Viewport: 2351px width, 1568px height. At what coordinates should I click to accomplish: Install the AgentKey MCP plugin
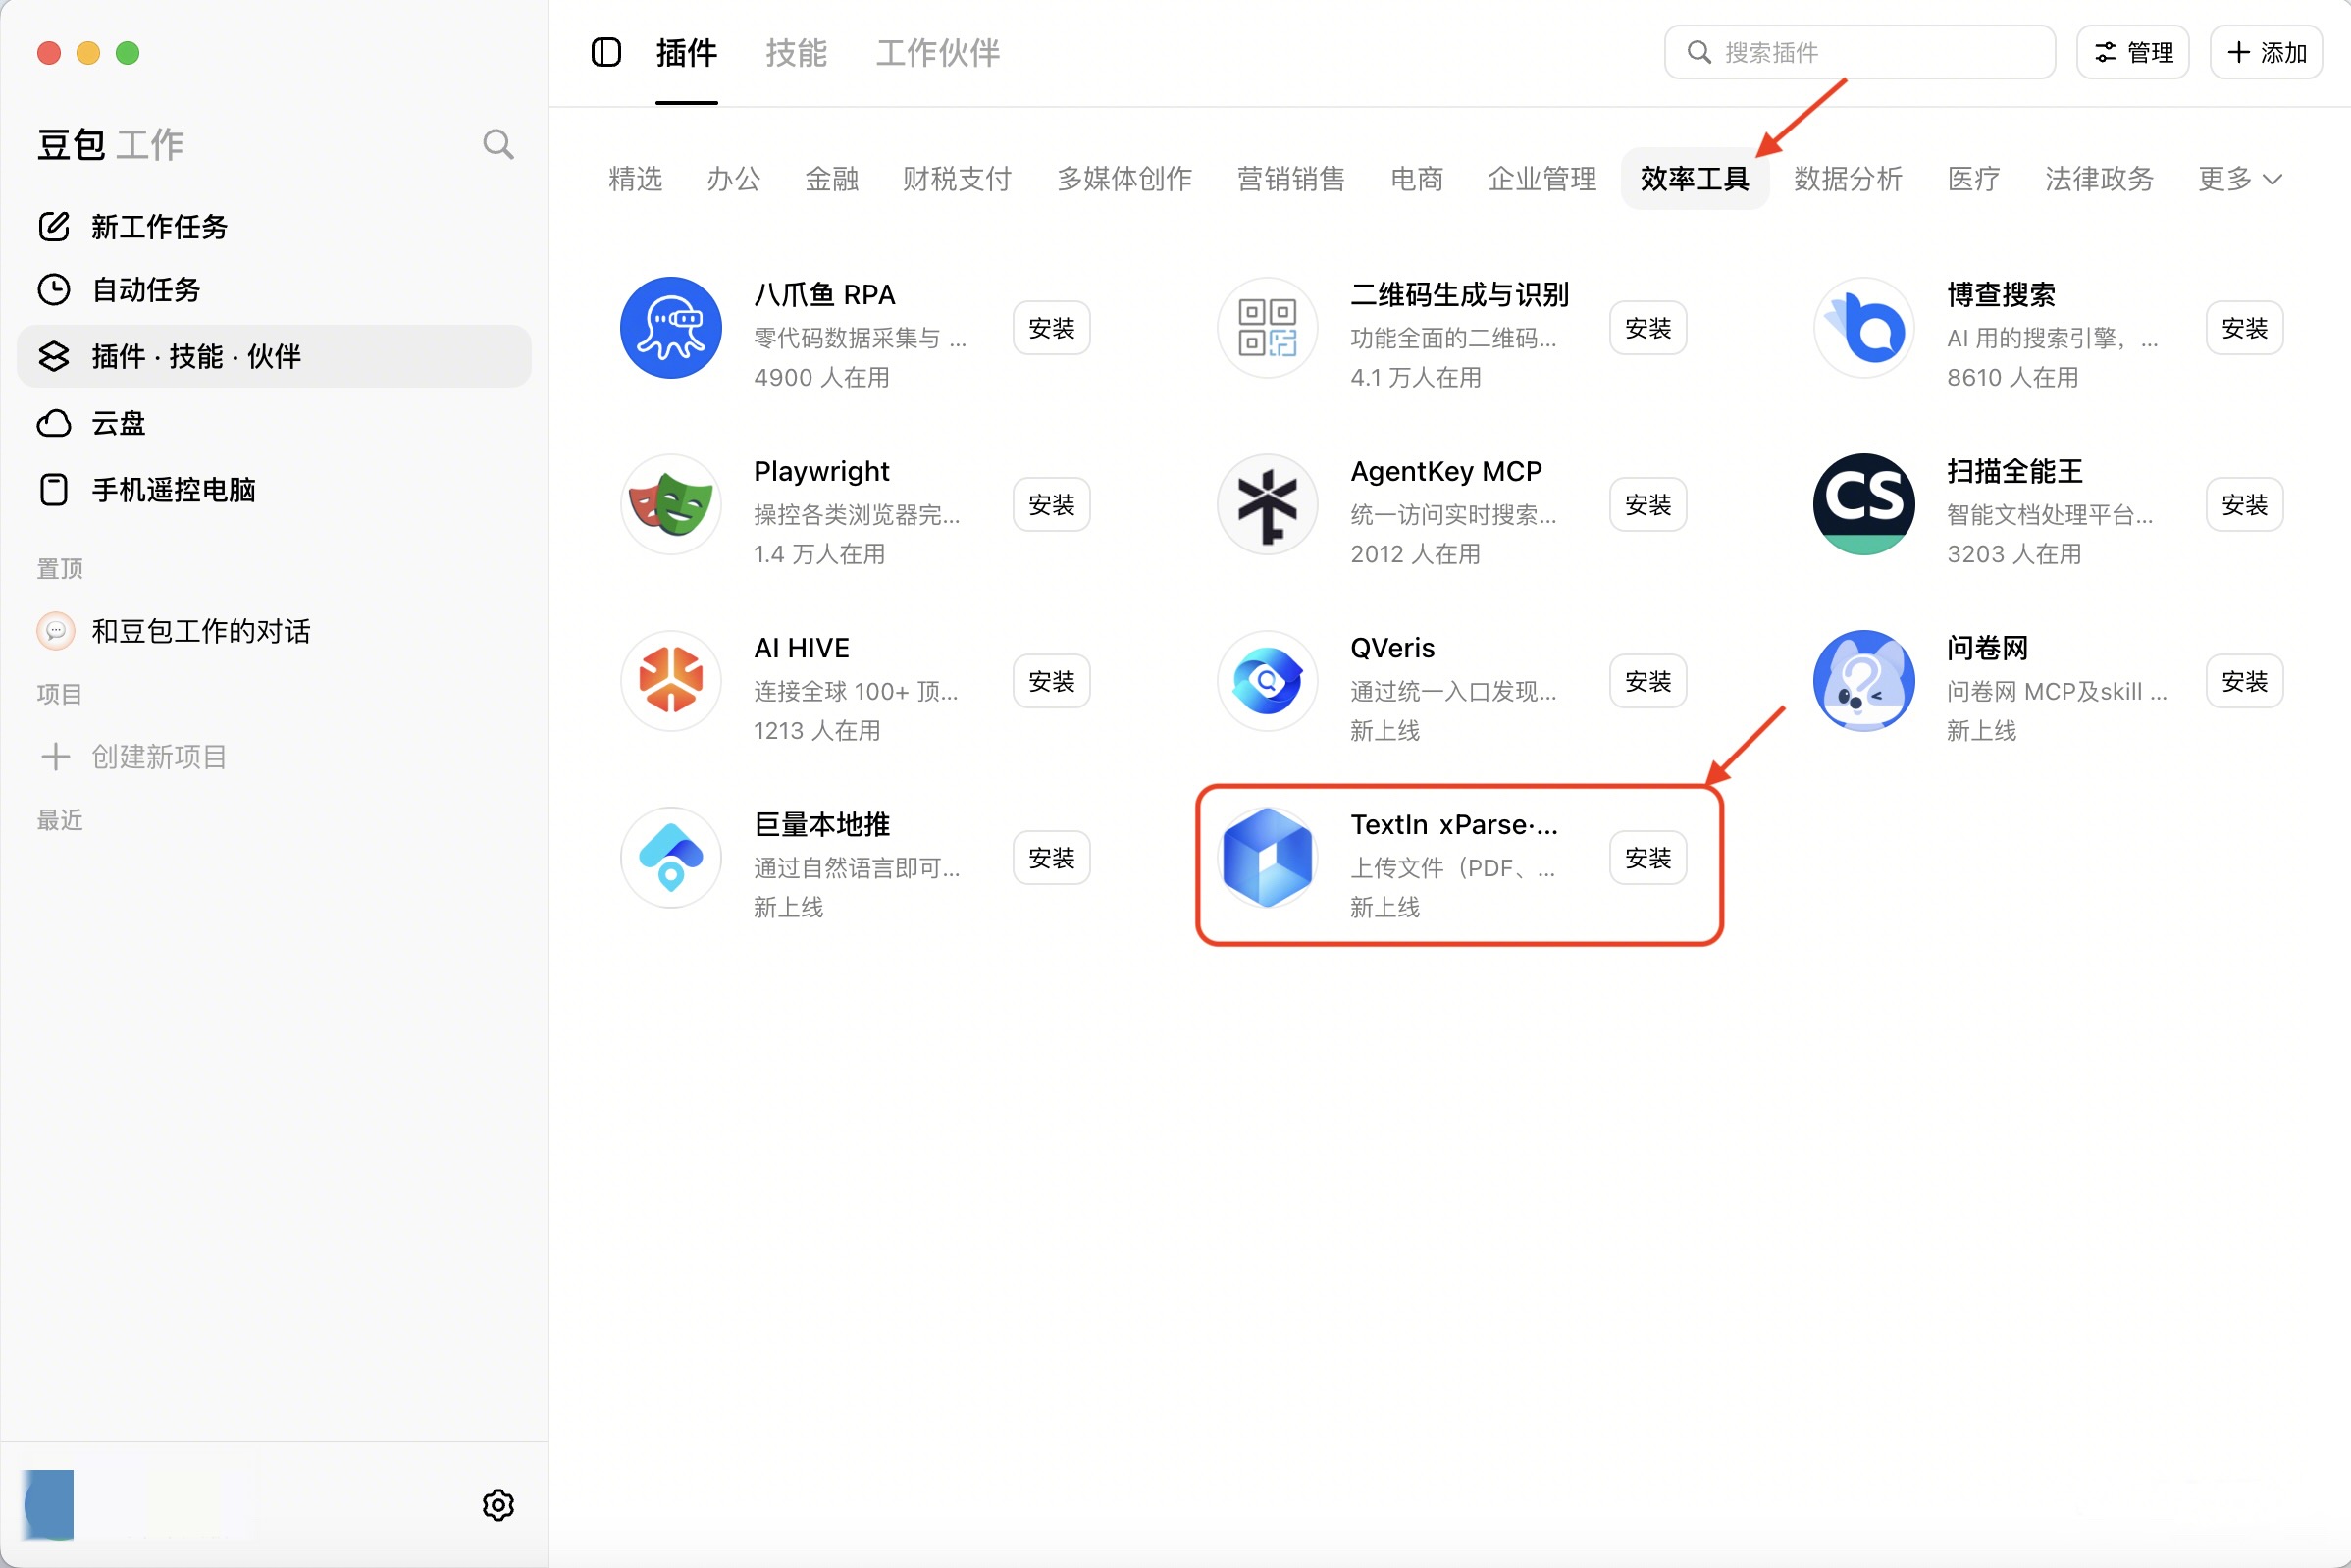click(1648, 505)
